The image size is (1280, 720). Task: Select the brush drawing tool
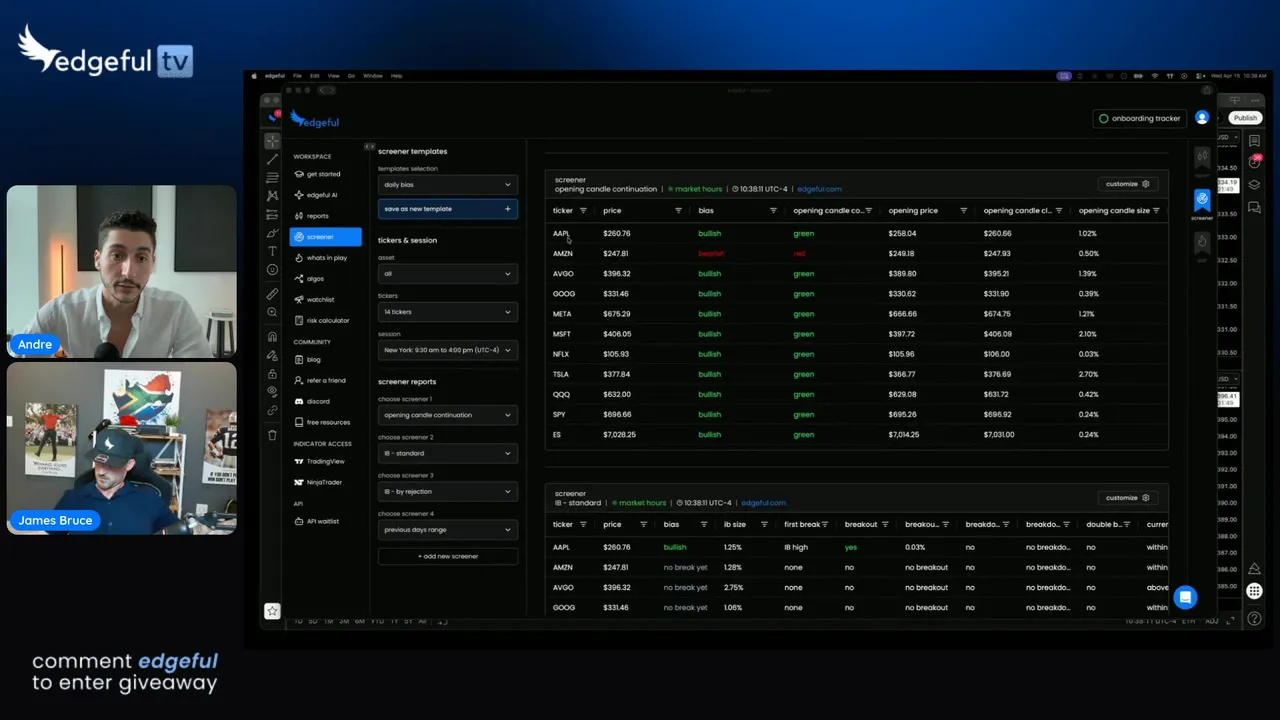(x=272, y=233)
